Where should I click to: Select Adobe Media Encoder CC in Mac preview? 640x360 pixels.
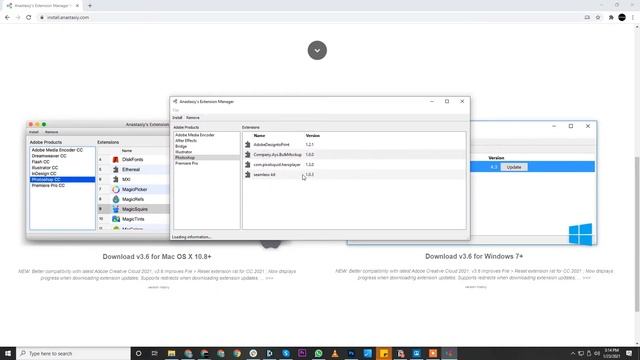click(57, 150)
